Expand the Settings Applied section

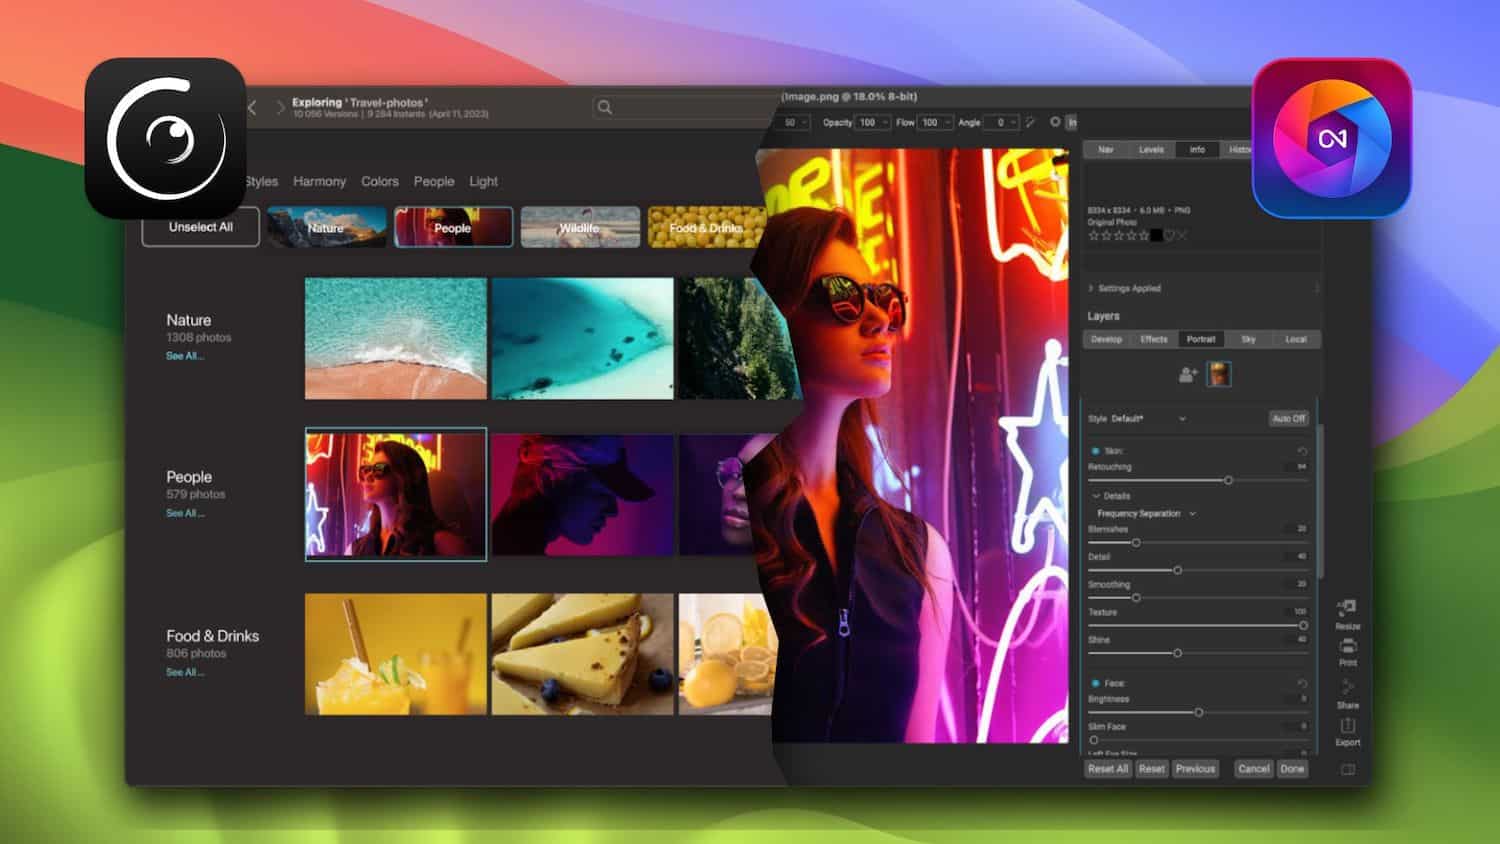click(1091, 288)
